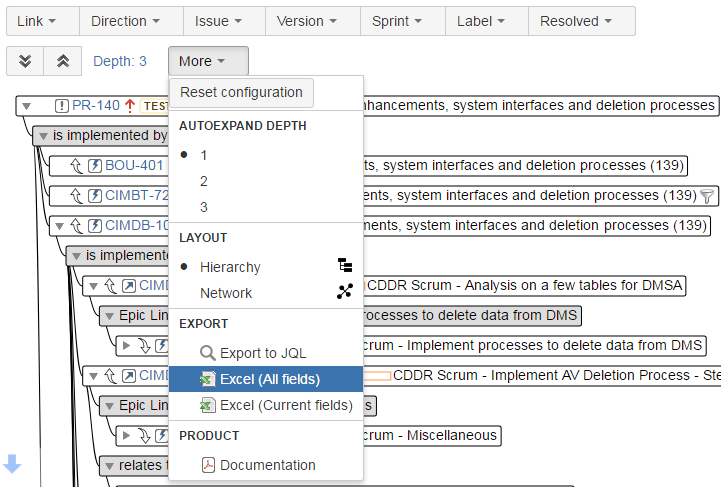Open the Sprint filter dropdown
Viewport: 721px width, 487px height.
point(395,21)
